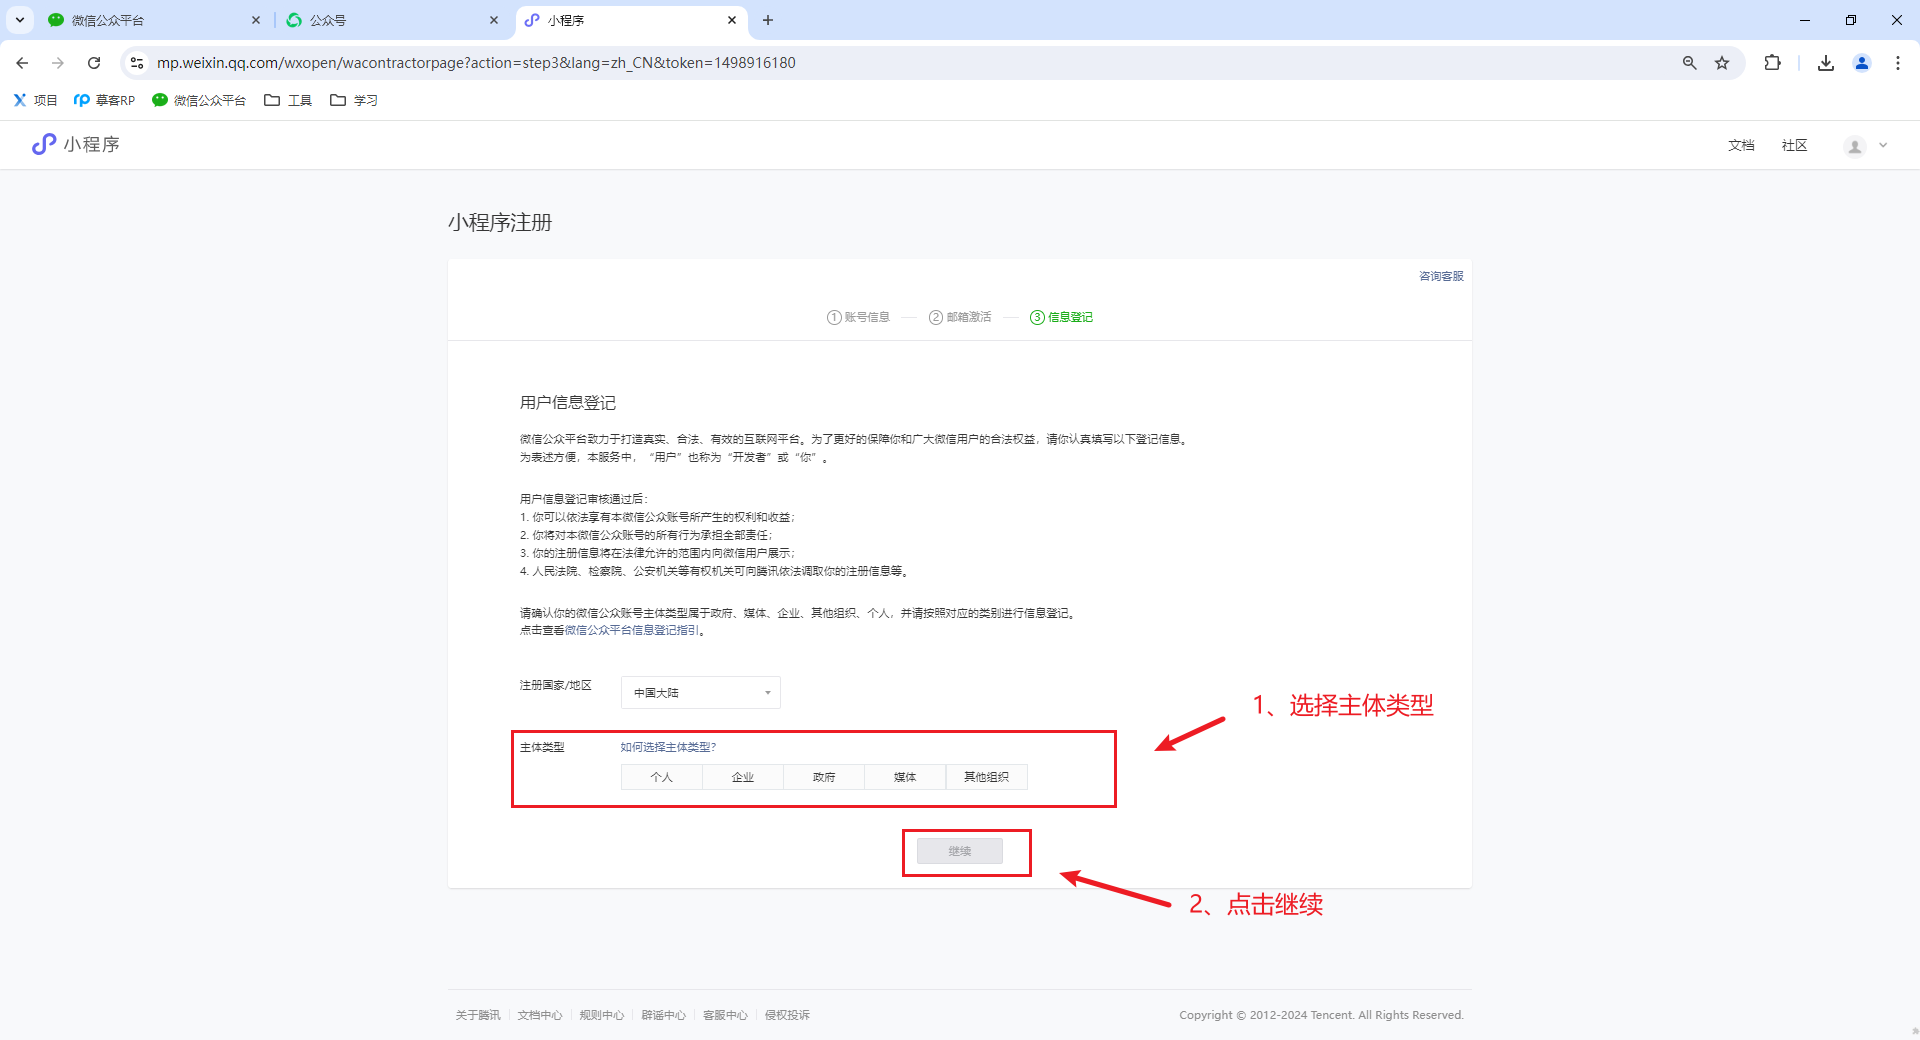Open the 微信公众平台 bookmark
This screenshot has width=1920, height=1040.
tap(199, 100)
